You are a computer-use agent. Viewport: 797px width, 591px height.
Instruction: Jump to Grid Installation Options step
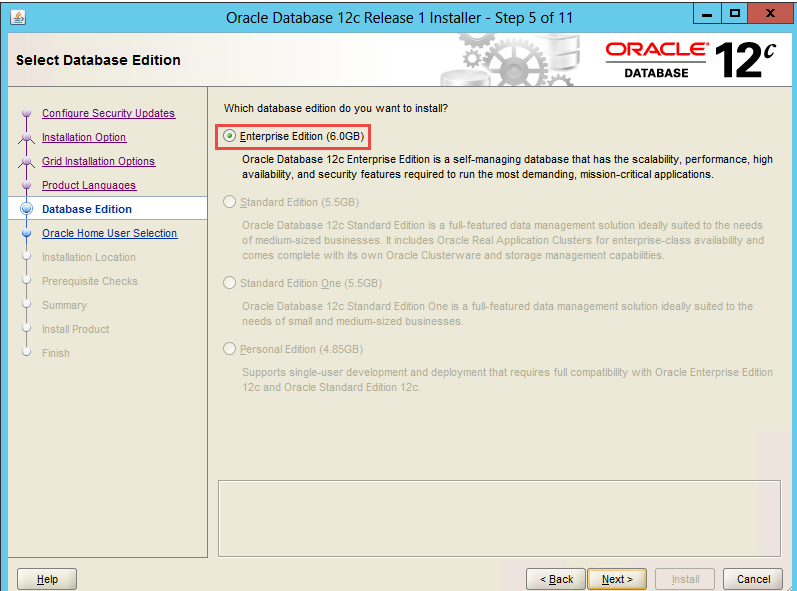(x=98, y=161)
